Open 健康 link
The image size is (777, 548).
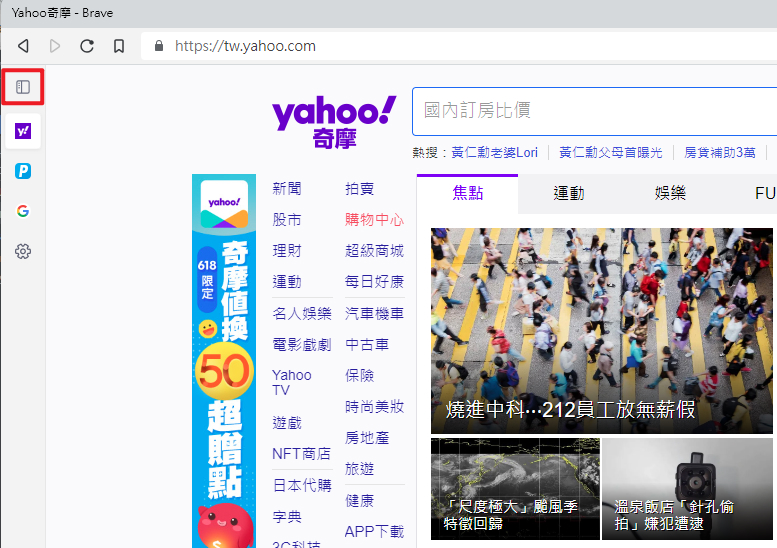tap(359, 501)
